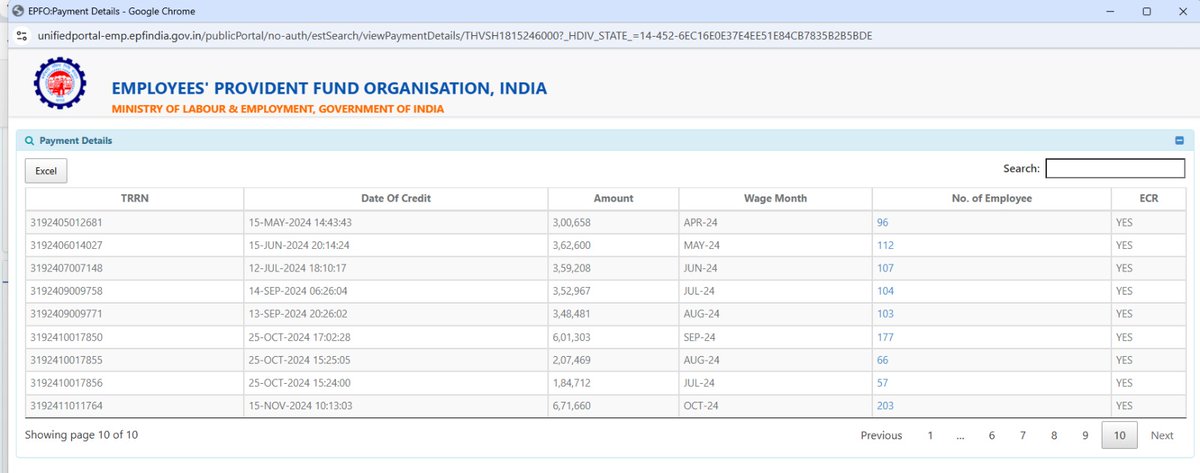The width and height of the screenshot is (1200, 473).
Task: Click the pagination ellipsis
Action: point(960,435)
